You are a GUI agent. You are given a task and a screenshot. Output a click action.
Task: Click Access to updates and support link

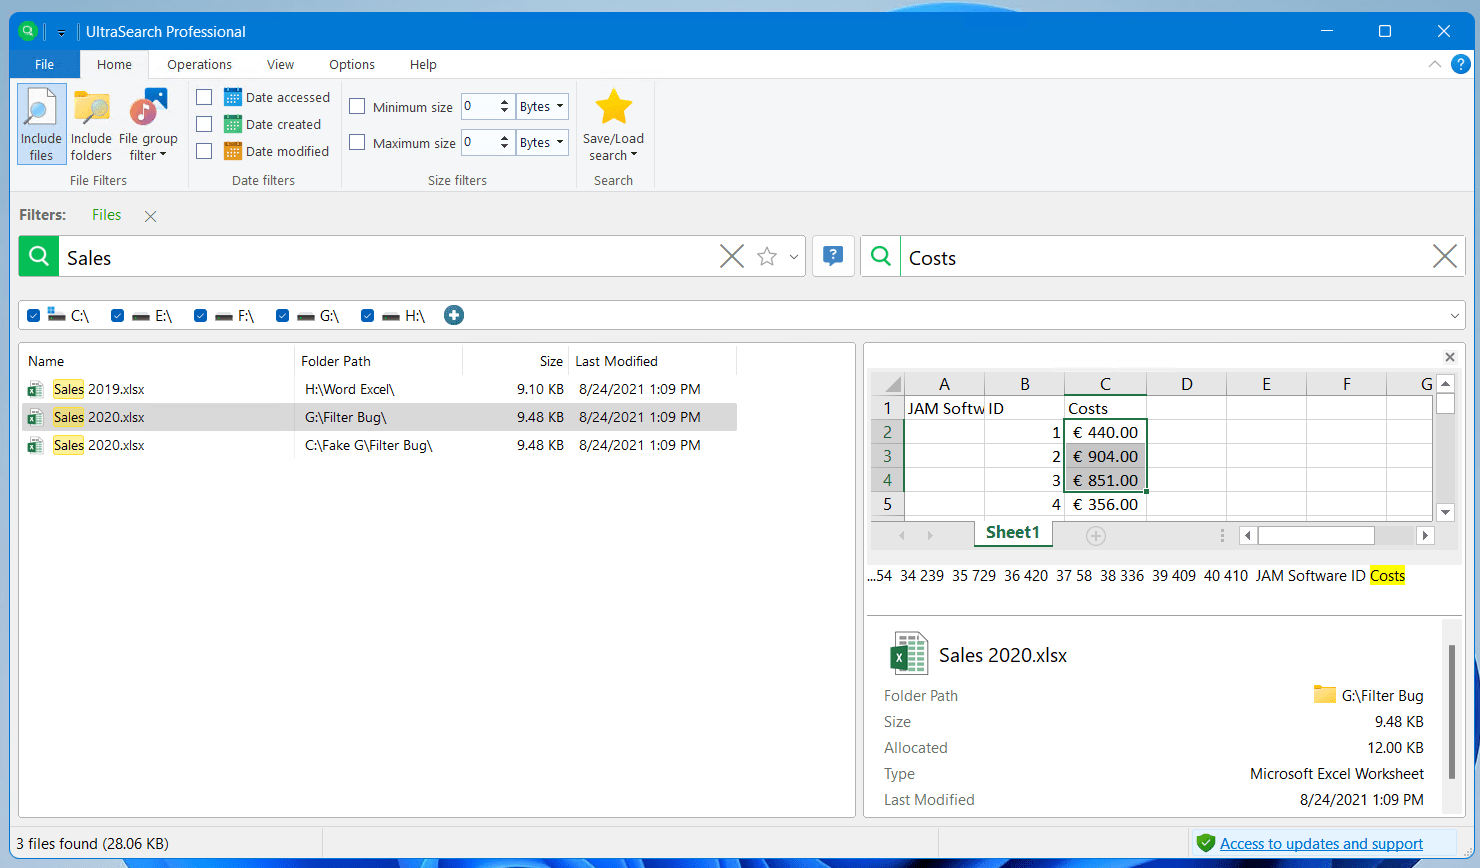tap(1321, 844)
